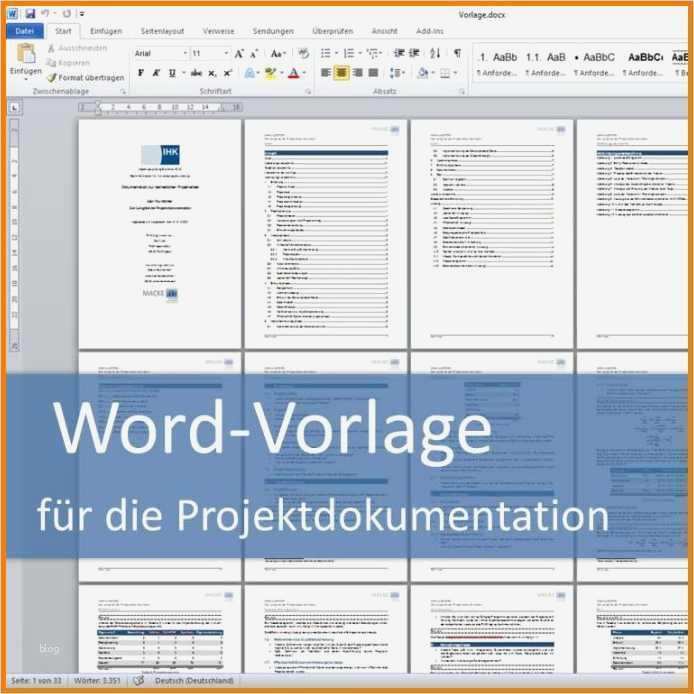
Task: Switch to the Seitenlayout tab
Action: click(162, 31)
